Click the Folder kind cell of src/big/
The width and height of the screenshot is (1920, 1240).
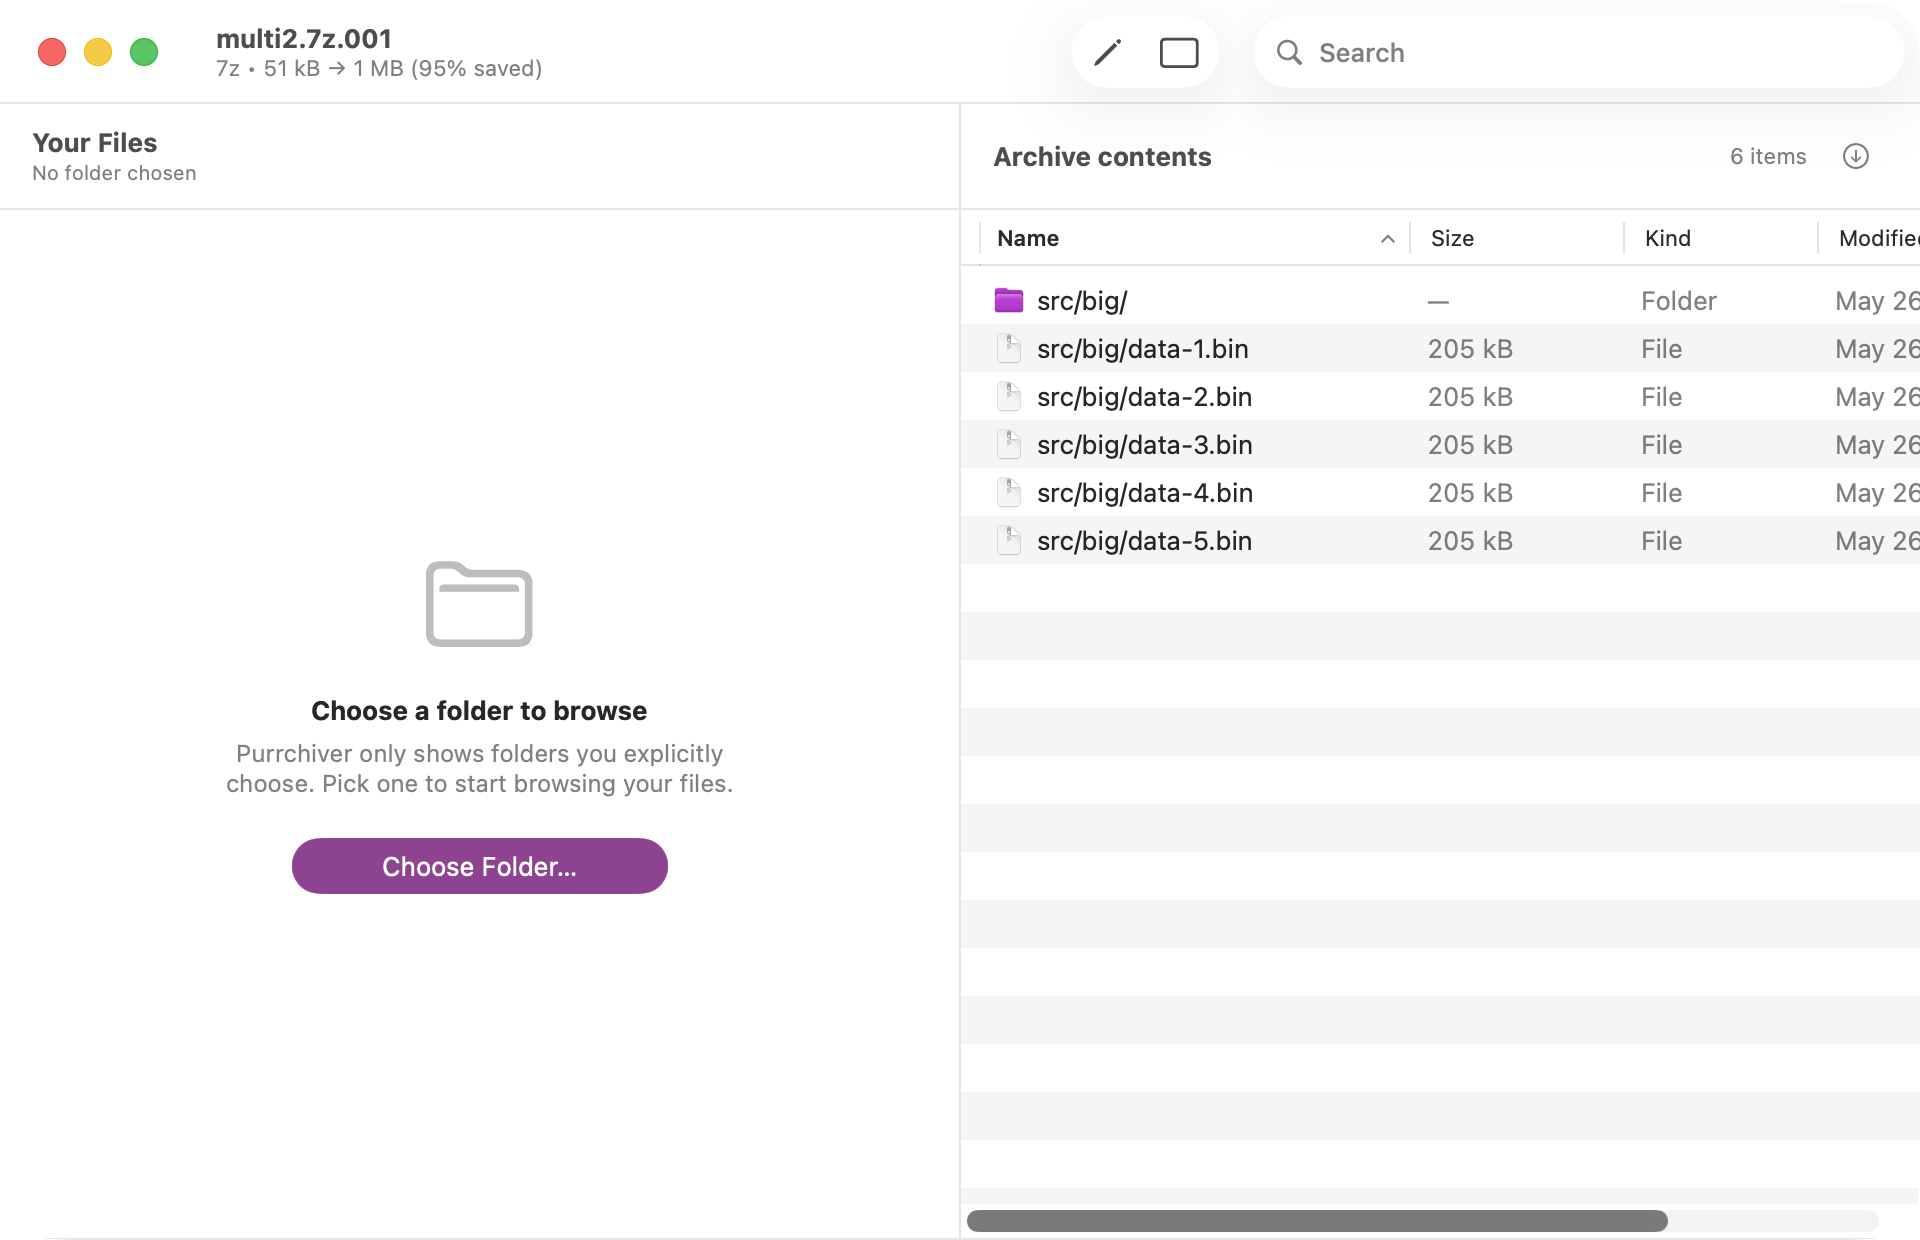[1679, 300]
